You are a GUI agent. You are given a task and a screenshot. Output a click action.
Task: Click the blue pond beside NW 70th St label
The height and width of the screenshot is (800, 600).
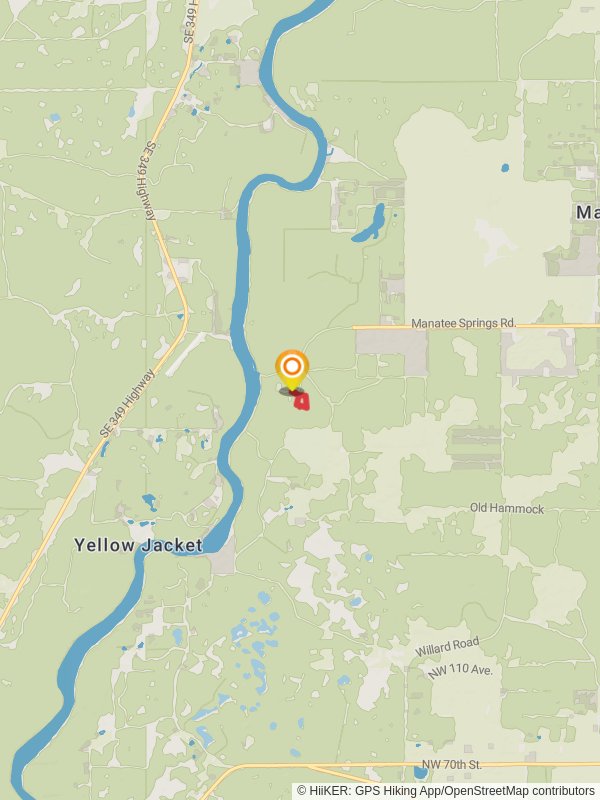[420, 772]
